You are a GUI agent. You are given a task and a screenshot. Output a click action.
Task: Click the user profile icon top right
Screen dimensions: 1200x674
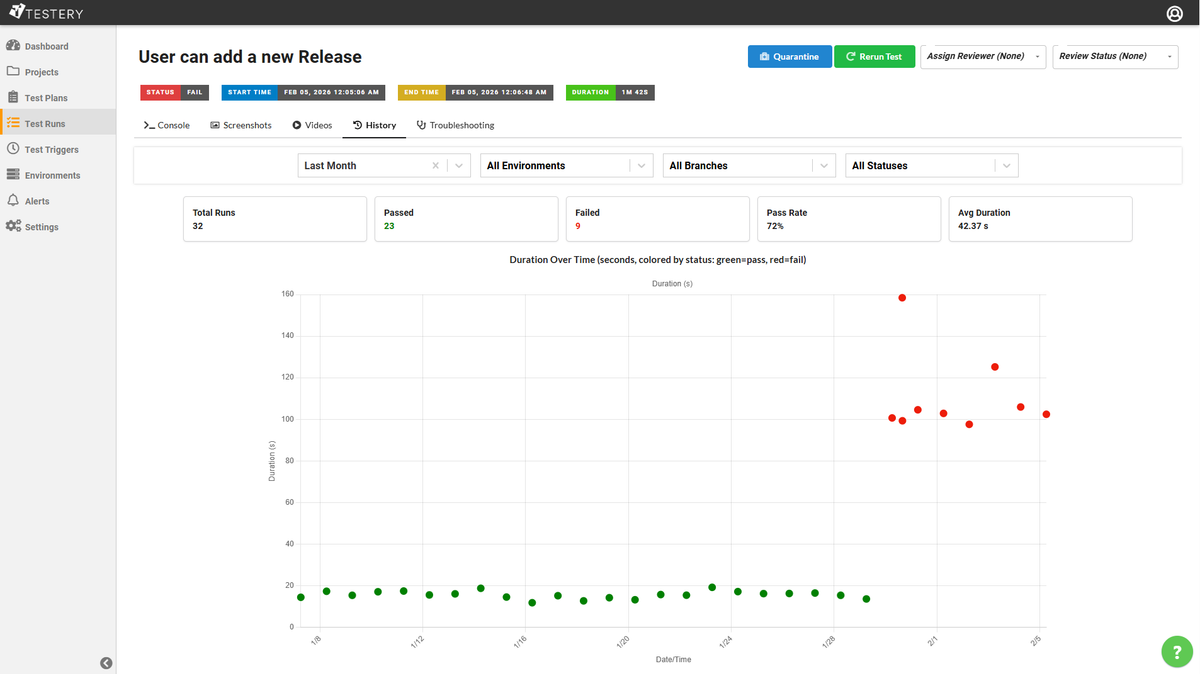[x=1174, y=13]
